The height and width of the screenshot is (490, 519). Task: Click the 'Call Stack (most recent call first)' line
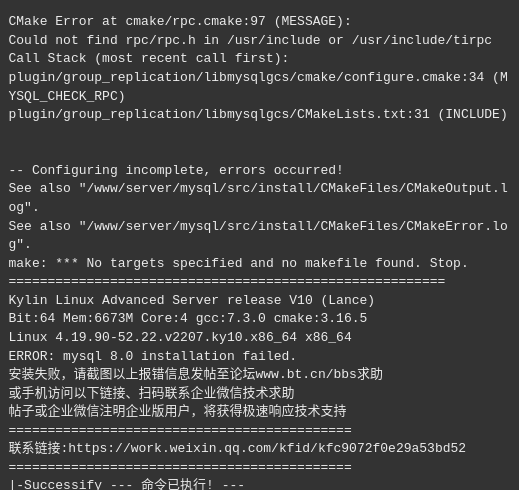point(148,58)
